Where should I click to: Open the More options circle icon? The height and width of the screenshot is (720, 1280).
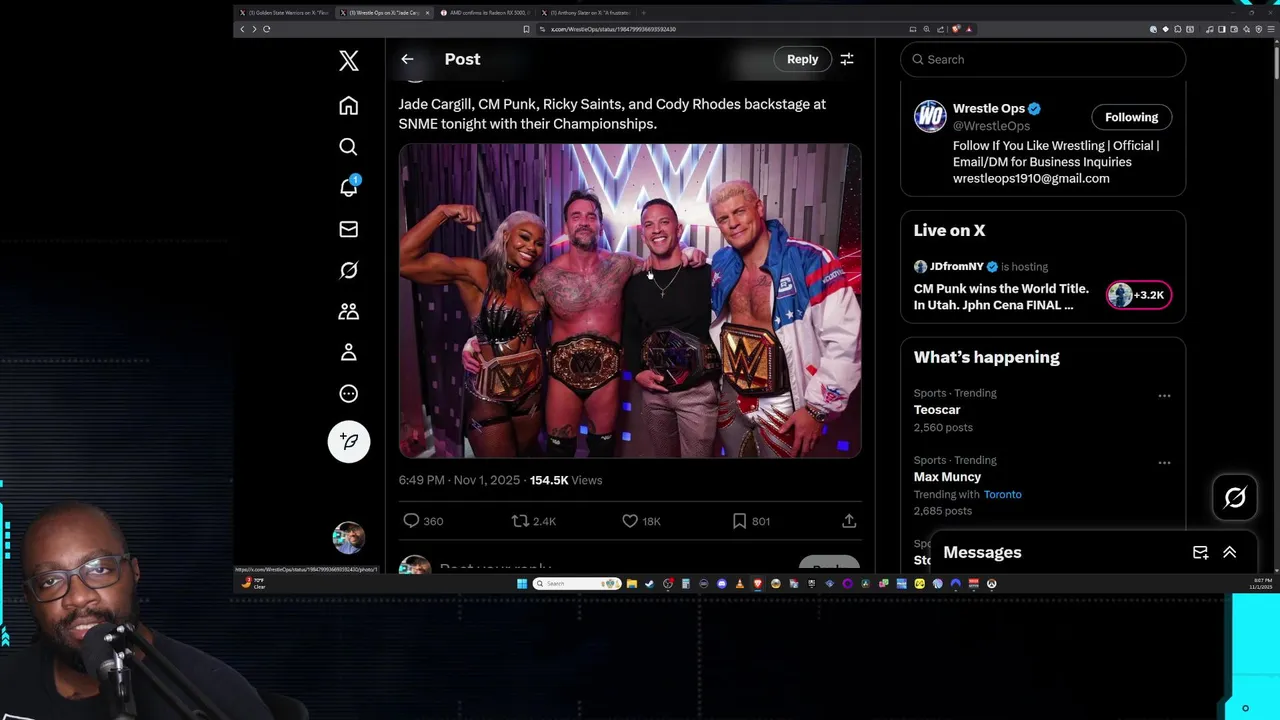point(348,394)
